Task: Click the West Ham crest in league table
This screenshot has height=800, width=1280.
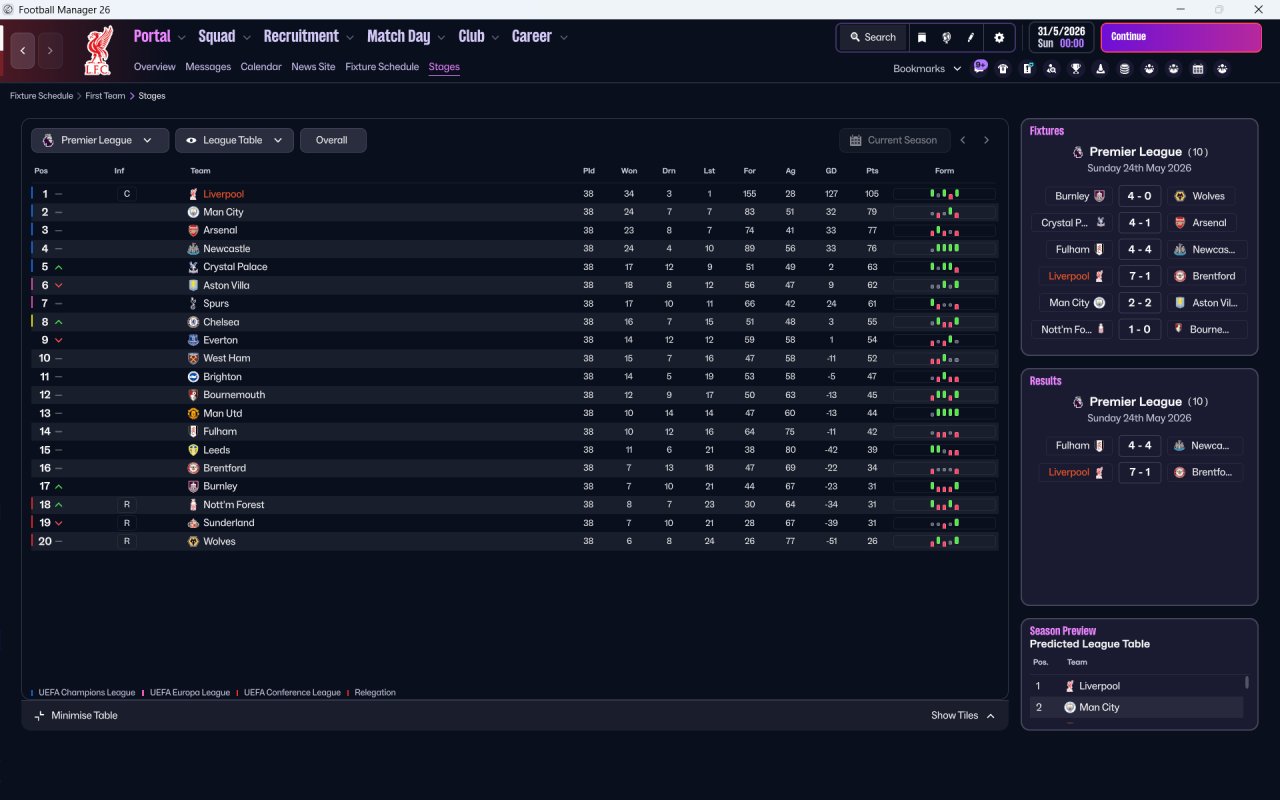Action: tap(193, 358)
